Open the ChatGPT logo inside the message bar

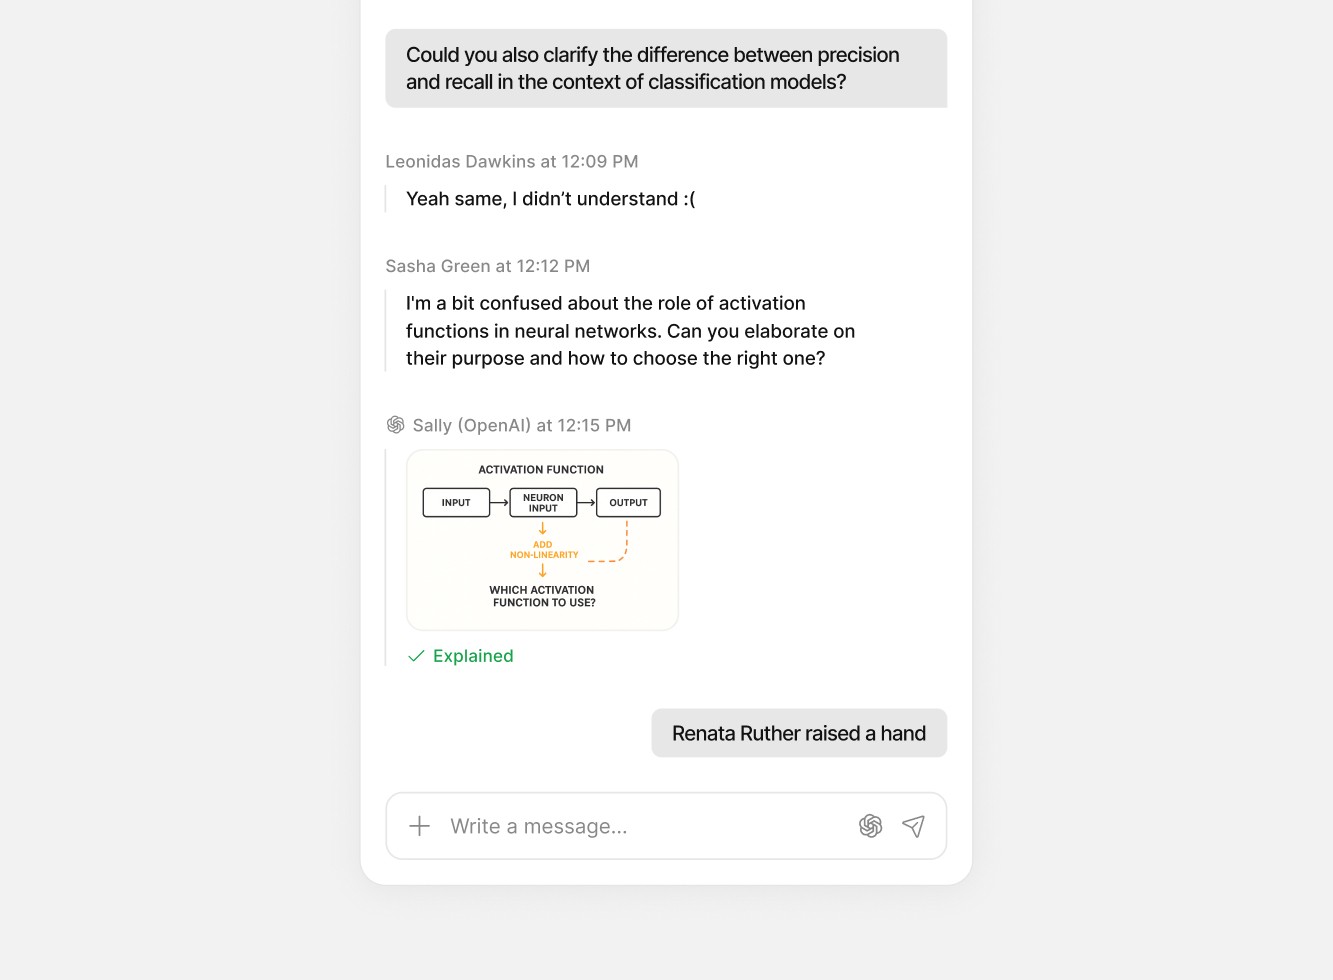coord(870,826)
